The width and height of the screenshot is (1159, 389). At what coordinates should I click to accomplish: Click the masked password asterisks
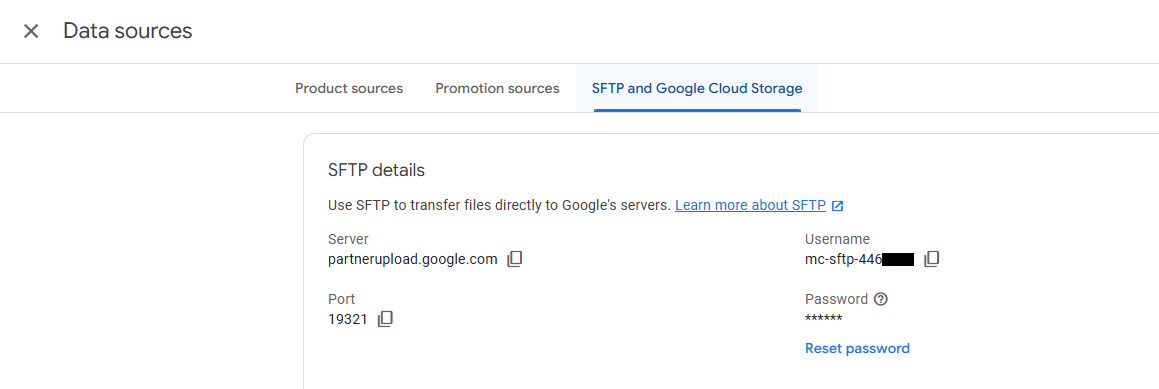(823, 319)
